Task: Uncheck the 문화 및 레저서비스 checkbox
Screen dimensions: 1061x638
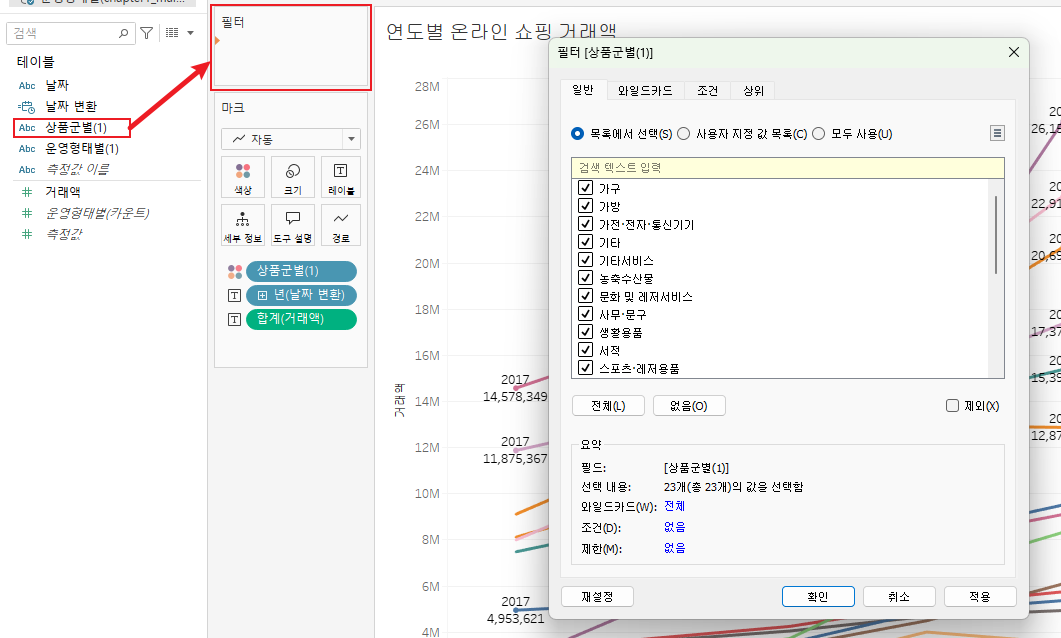Action: point(586,296)
